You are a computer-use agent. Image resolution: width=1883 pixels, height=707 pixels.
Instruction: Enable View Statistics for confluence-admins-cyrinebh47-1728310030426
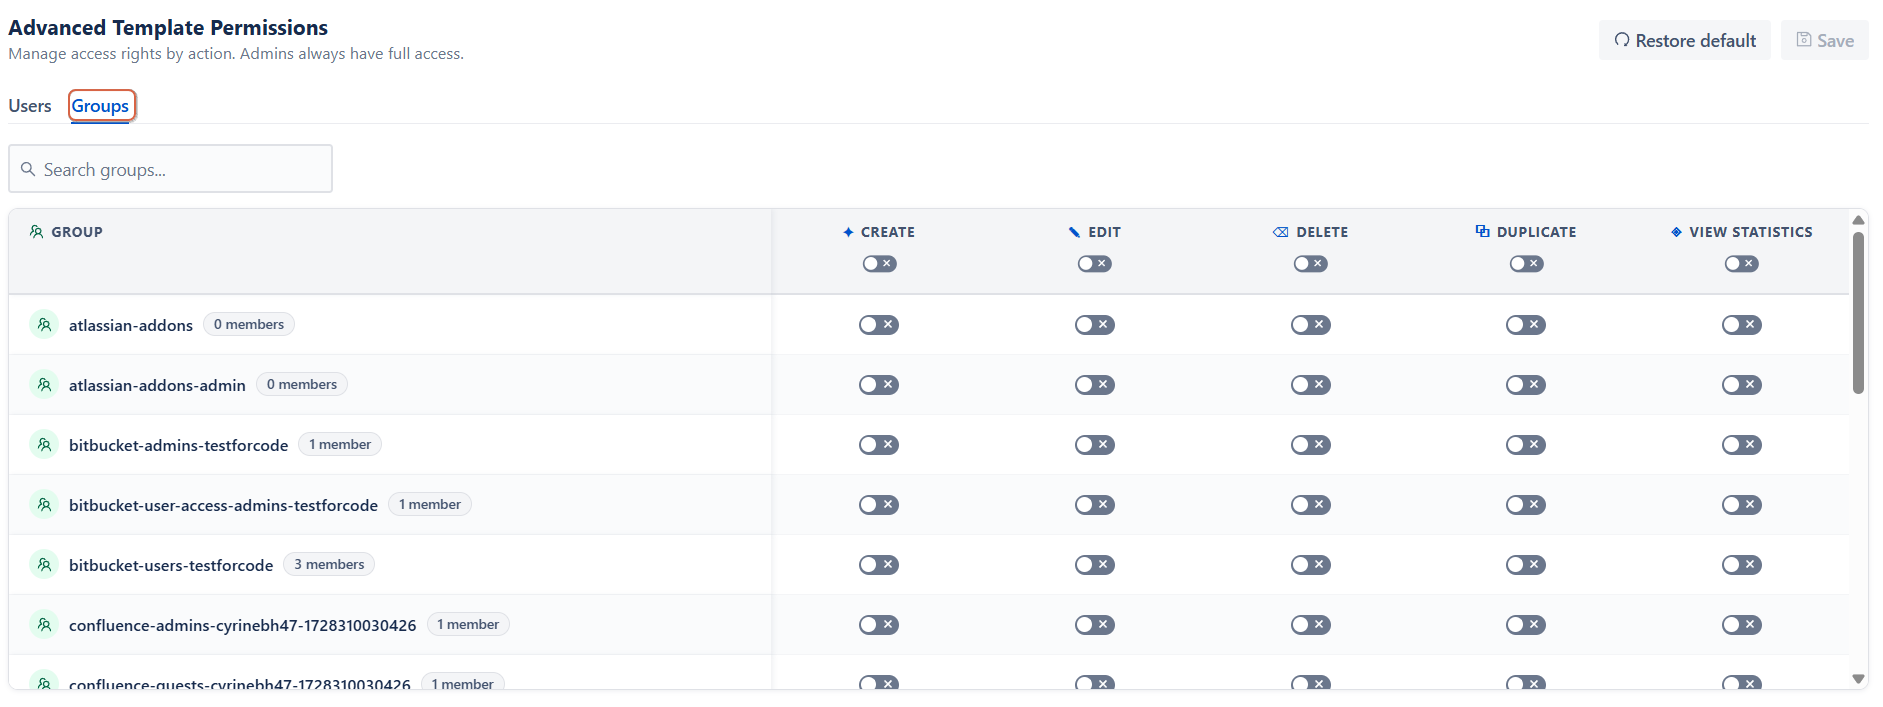point(1742,625)
